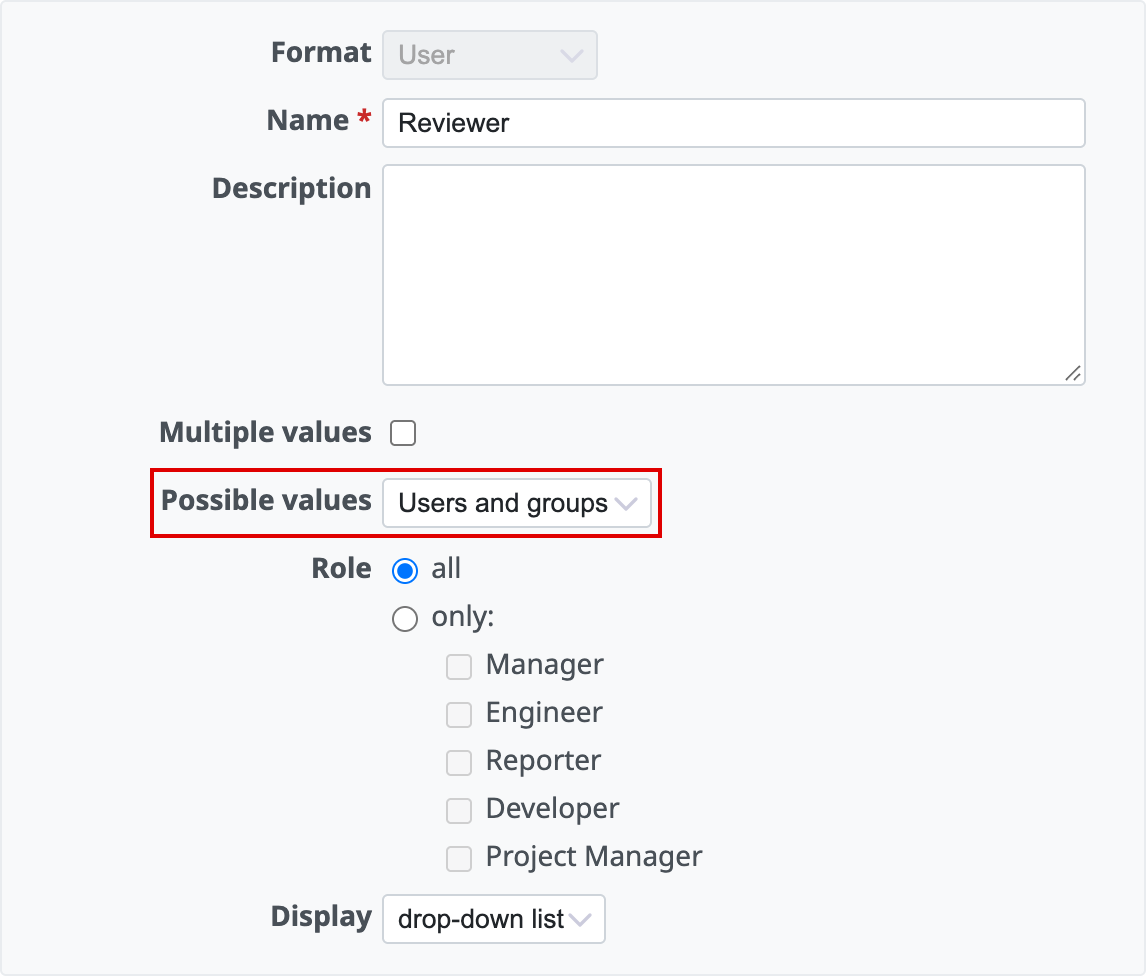Check the Manager role checkbox
The width and height of the screenshot is (1146, 976).
[x=459, y=667]
